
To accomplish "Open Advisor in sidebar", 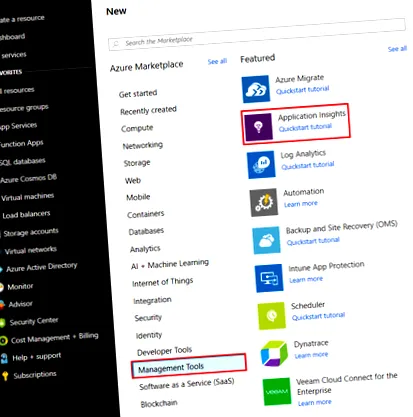I will (x=20, y=304).
